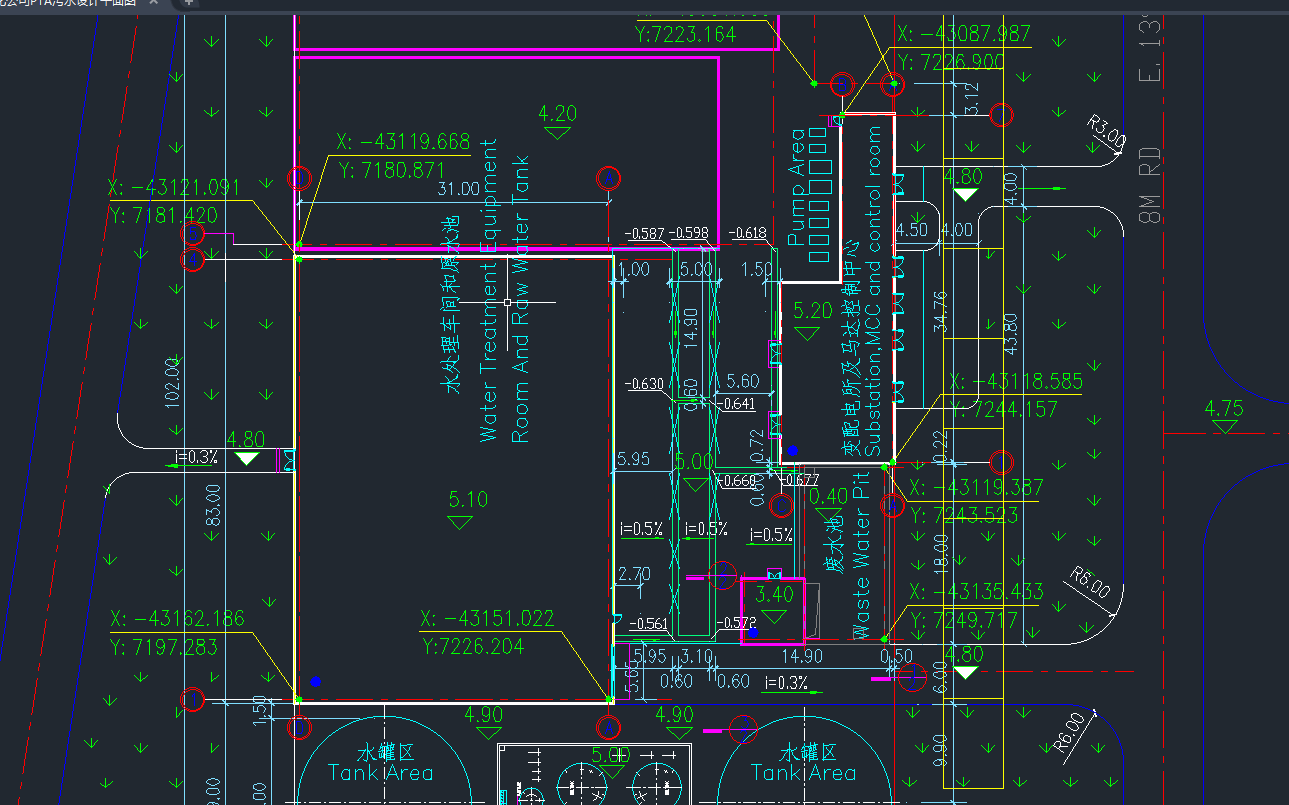Click the Pump Area label
This screenshot has width=1289, height=805.
(797, 187)
